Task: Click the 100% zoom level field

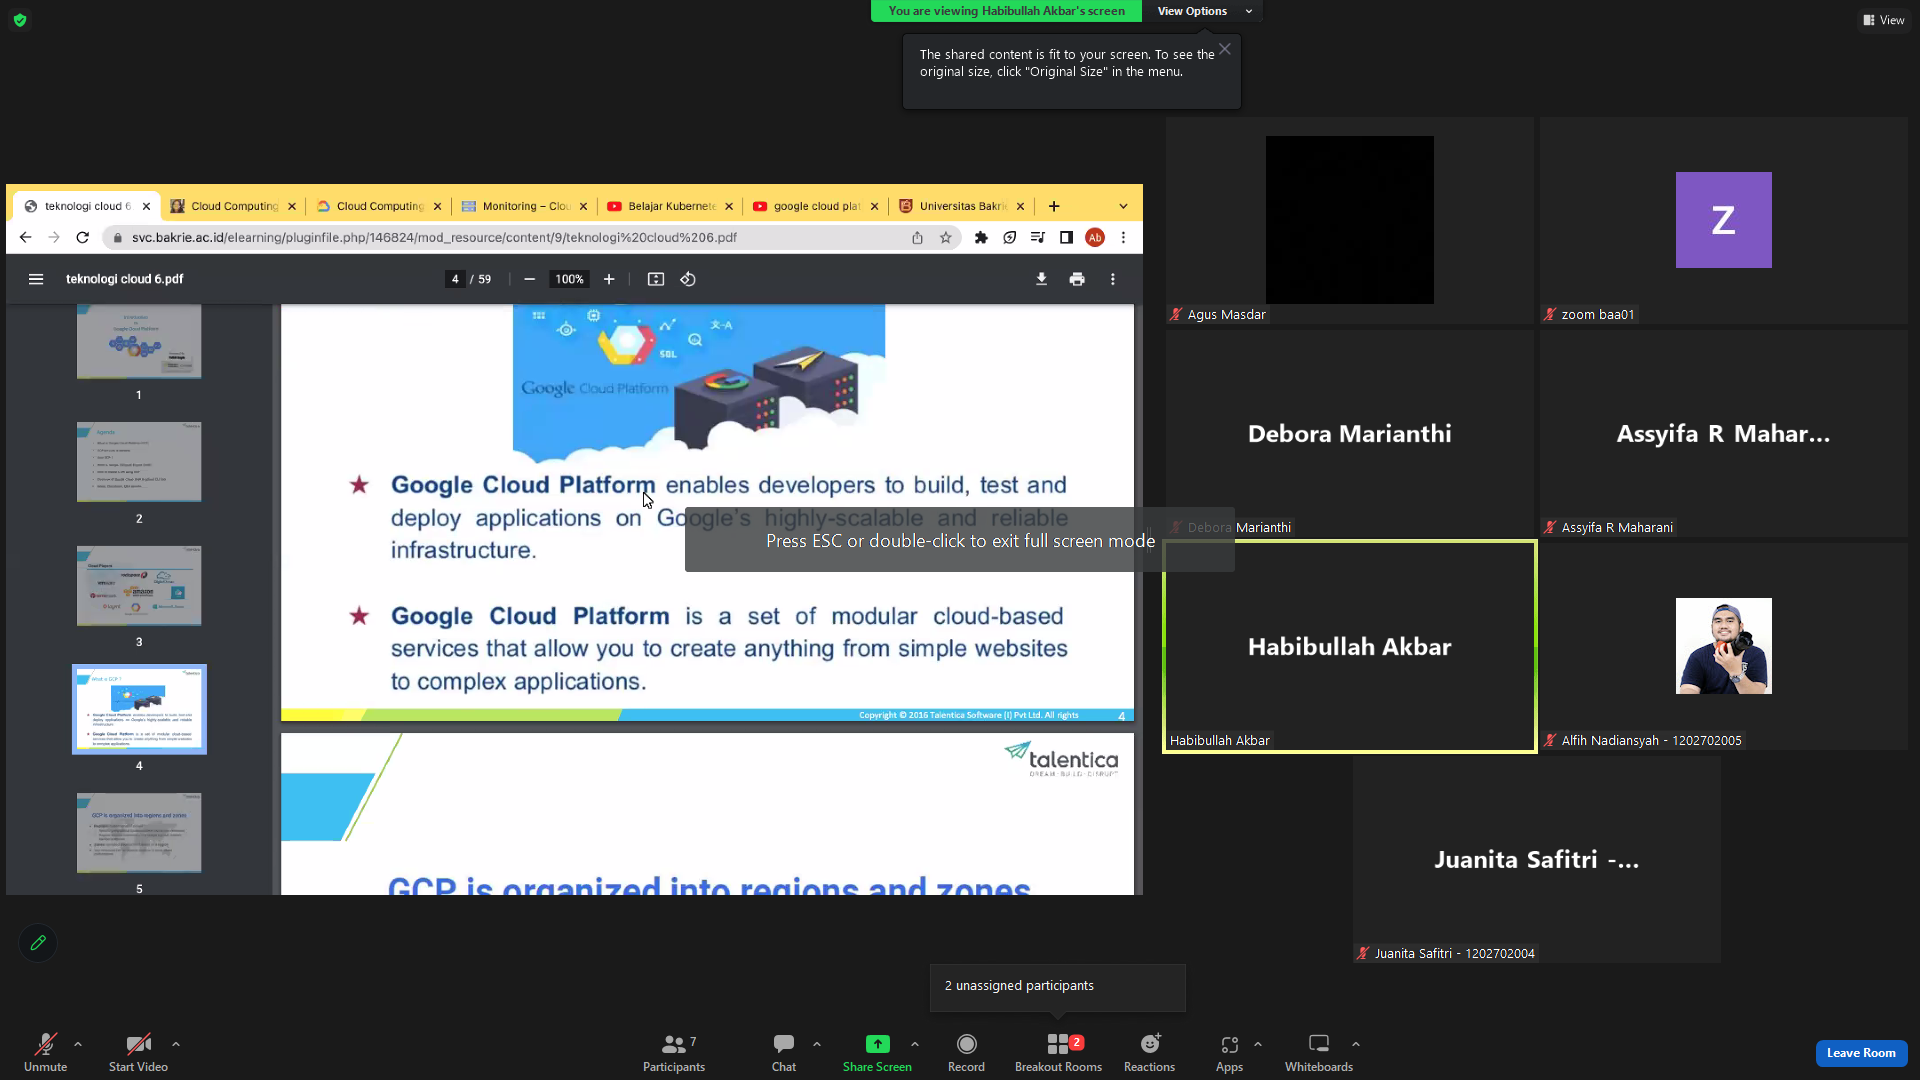Action: pos(569,279)
